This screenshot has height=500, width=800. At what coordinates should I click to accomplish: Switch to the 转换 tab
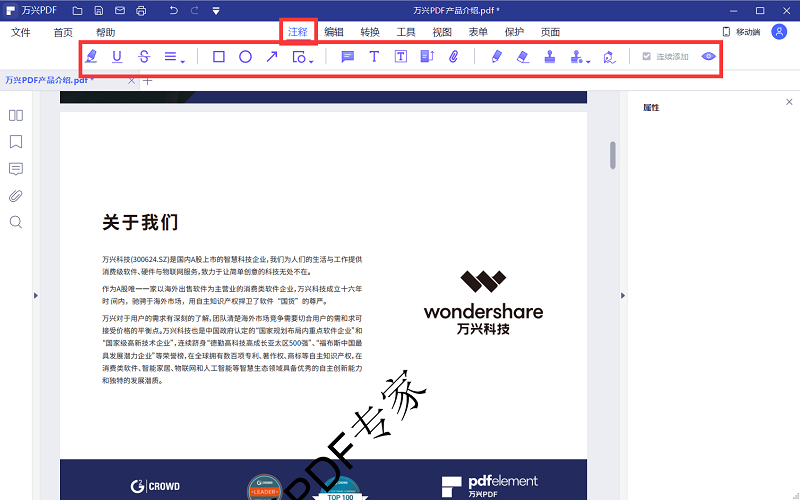370,32
